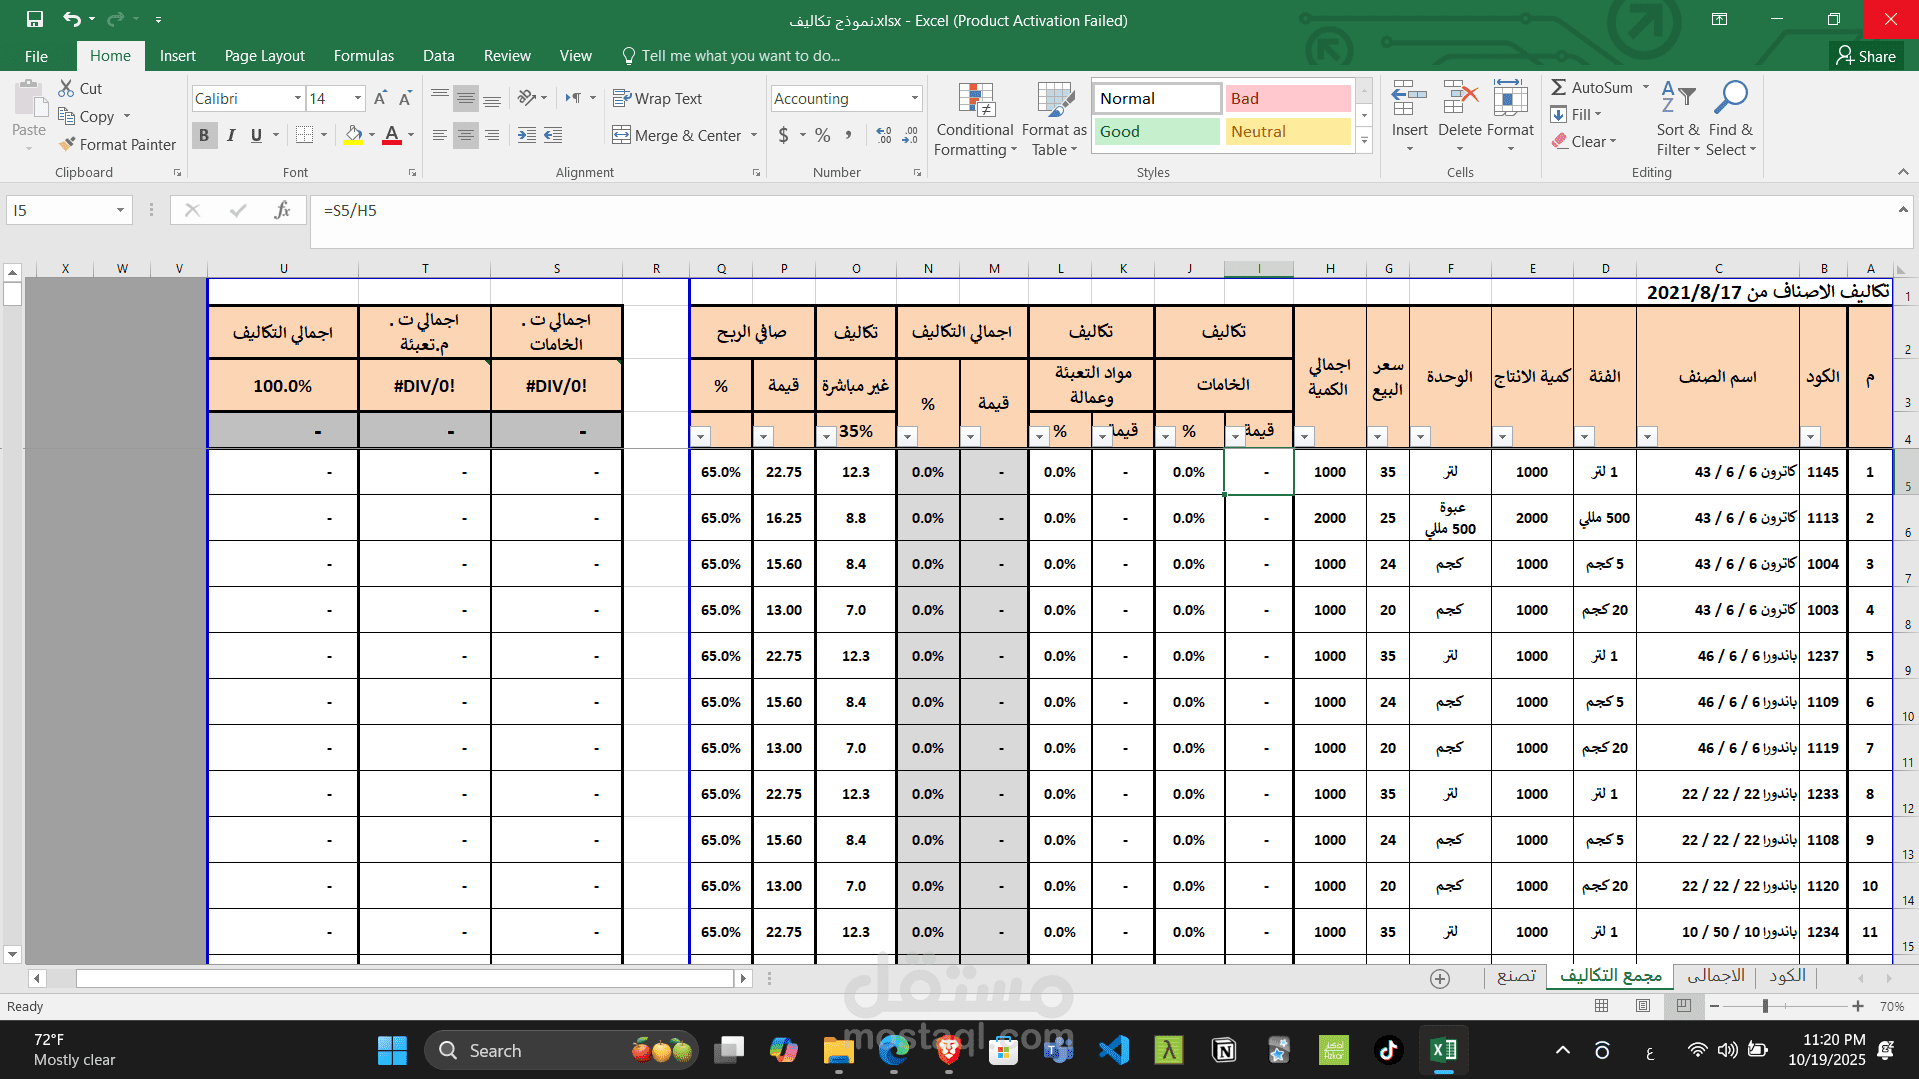The height and width of the screenshot is (1079, 1919).
Task: Open the Clear dropdown
Action: coord(1585,141)
